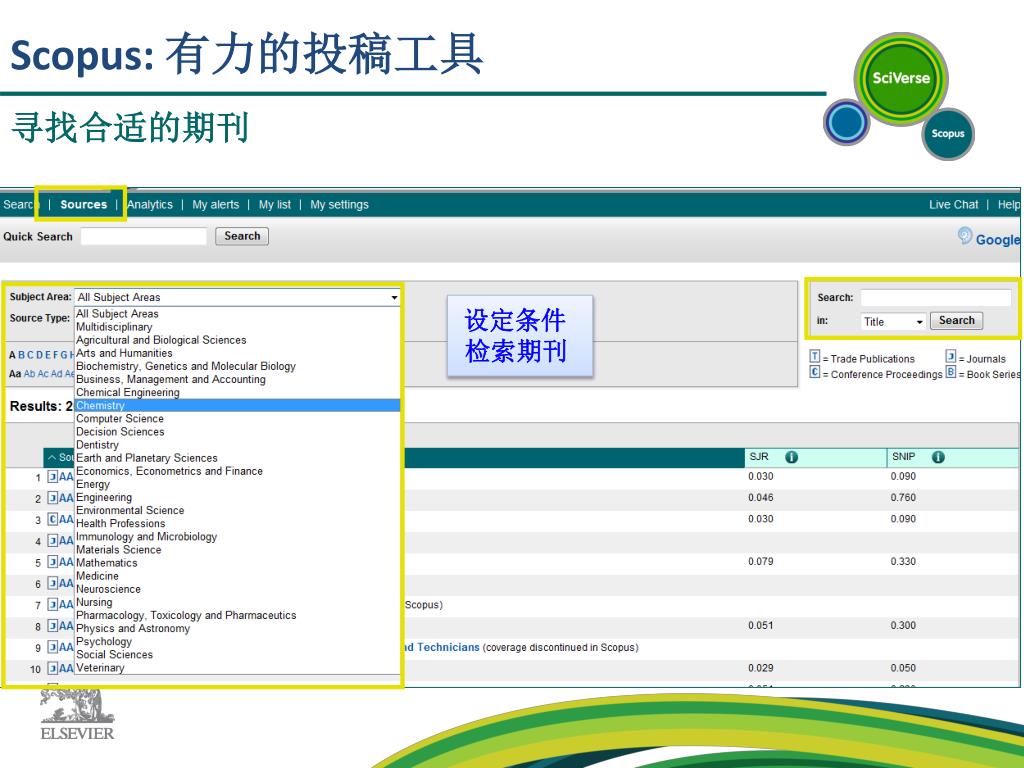Select Chemistry from the subject list
The width and height of the screenshot is (1024, 768).
point(237,406)
